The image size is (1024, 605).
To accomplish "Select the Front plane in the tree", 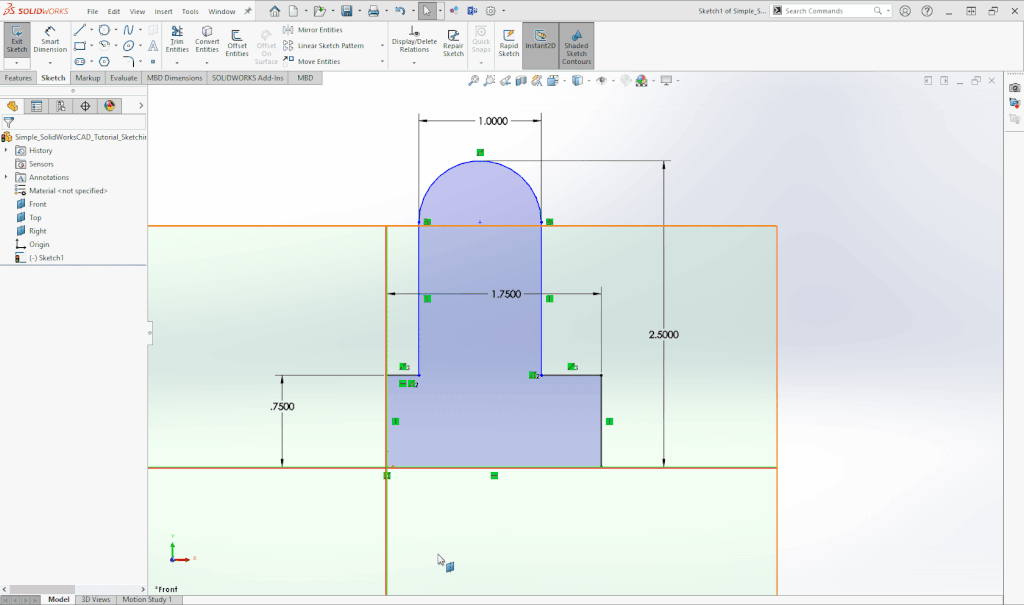I will pyautogui.click(x=36, y=204).
